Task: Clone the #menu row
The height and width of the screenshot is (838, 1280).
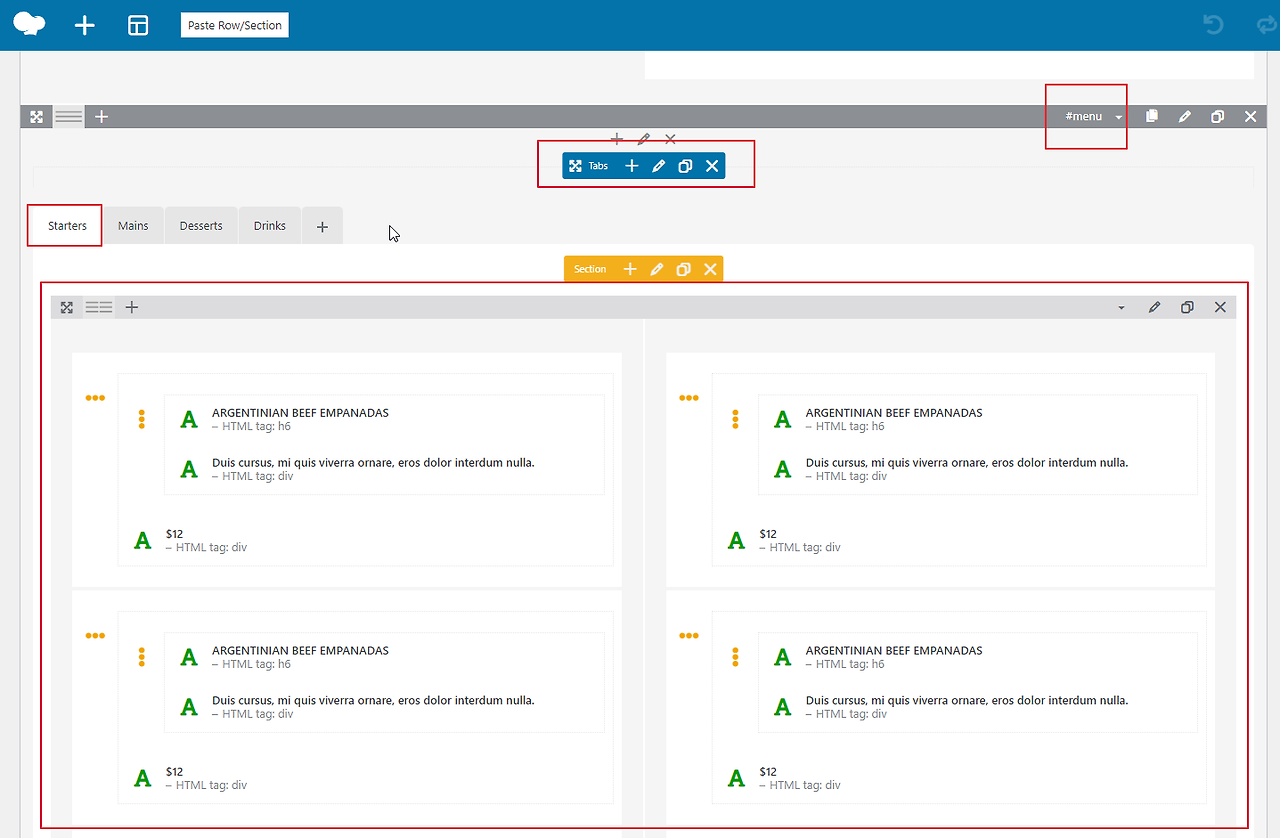Action: coord(1217,117)
